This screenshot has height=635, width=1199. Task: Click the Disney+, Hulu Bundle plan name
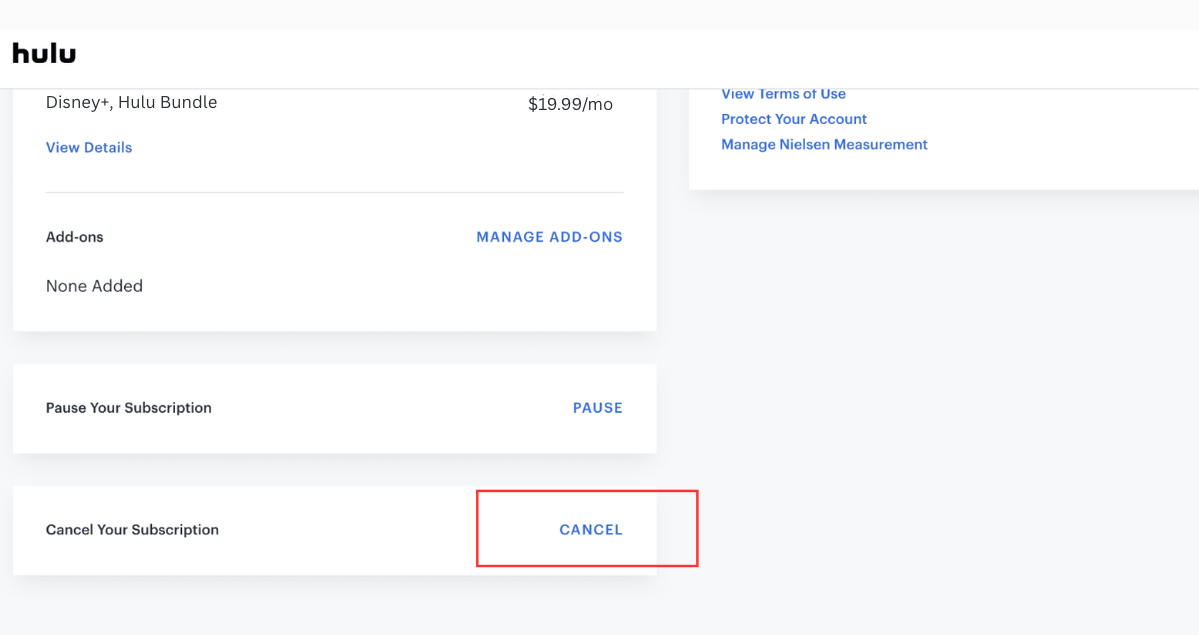point(131,102)
